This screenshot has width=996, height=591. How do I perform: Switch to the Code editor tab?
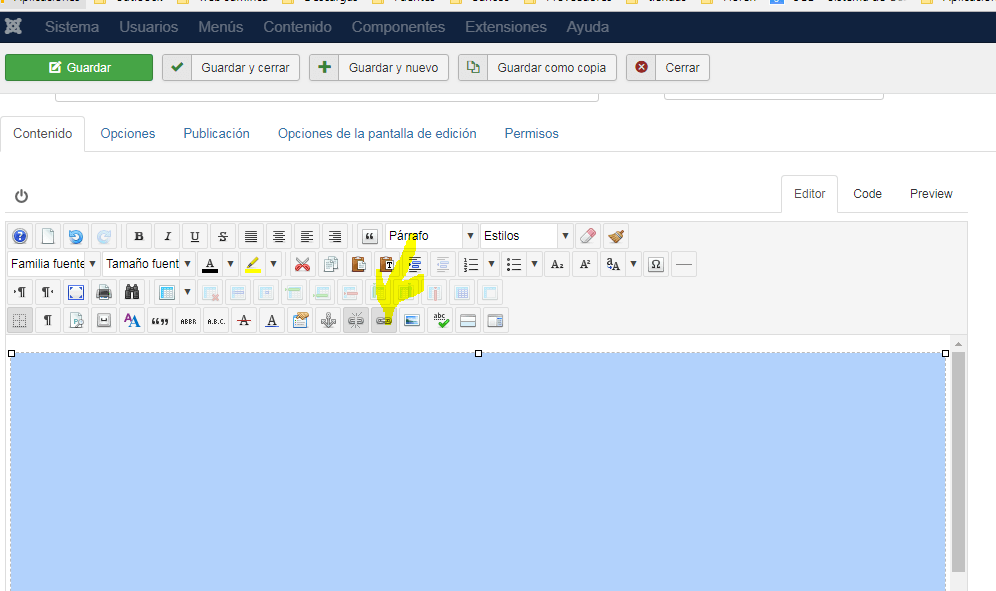(x=867, y=194)
